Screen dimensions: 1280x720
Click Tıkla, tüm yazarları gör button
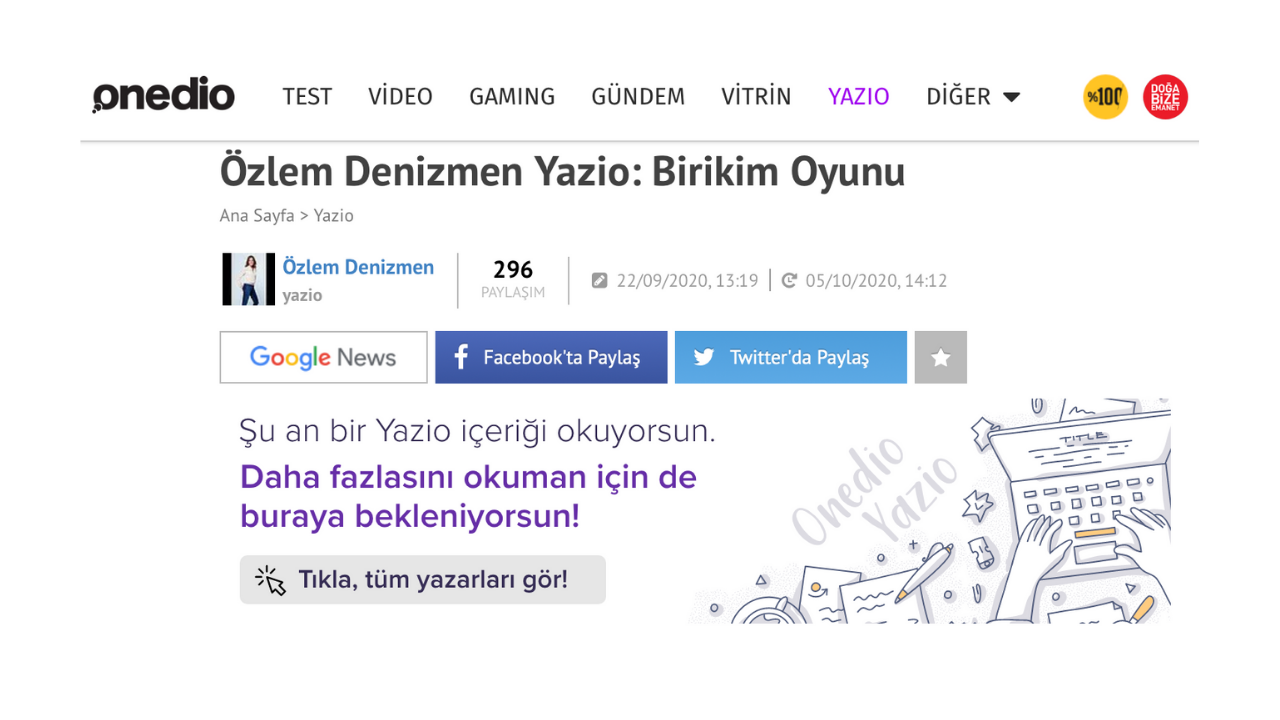pos(422,579)
